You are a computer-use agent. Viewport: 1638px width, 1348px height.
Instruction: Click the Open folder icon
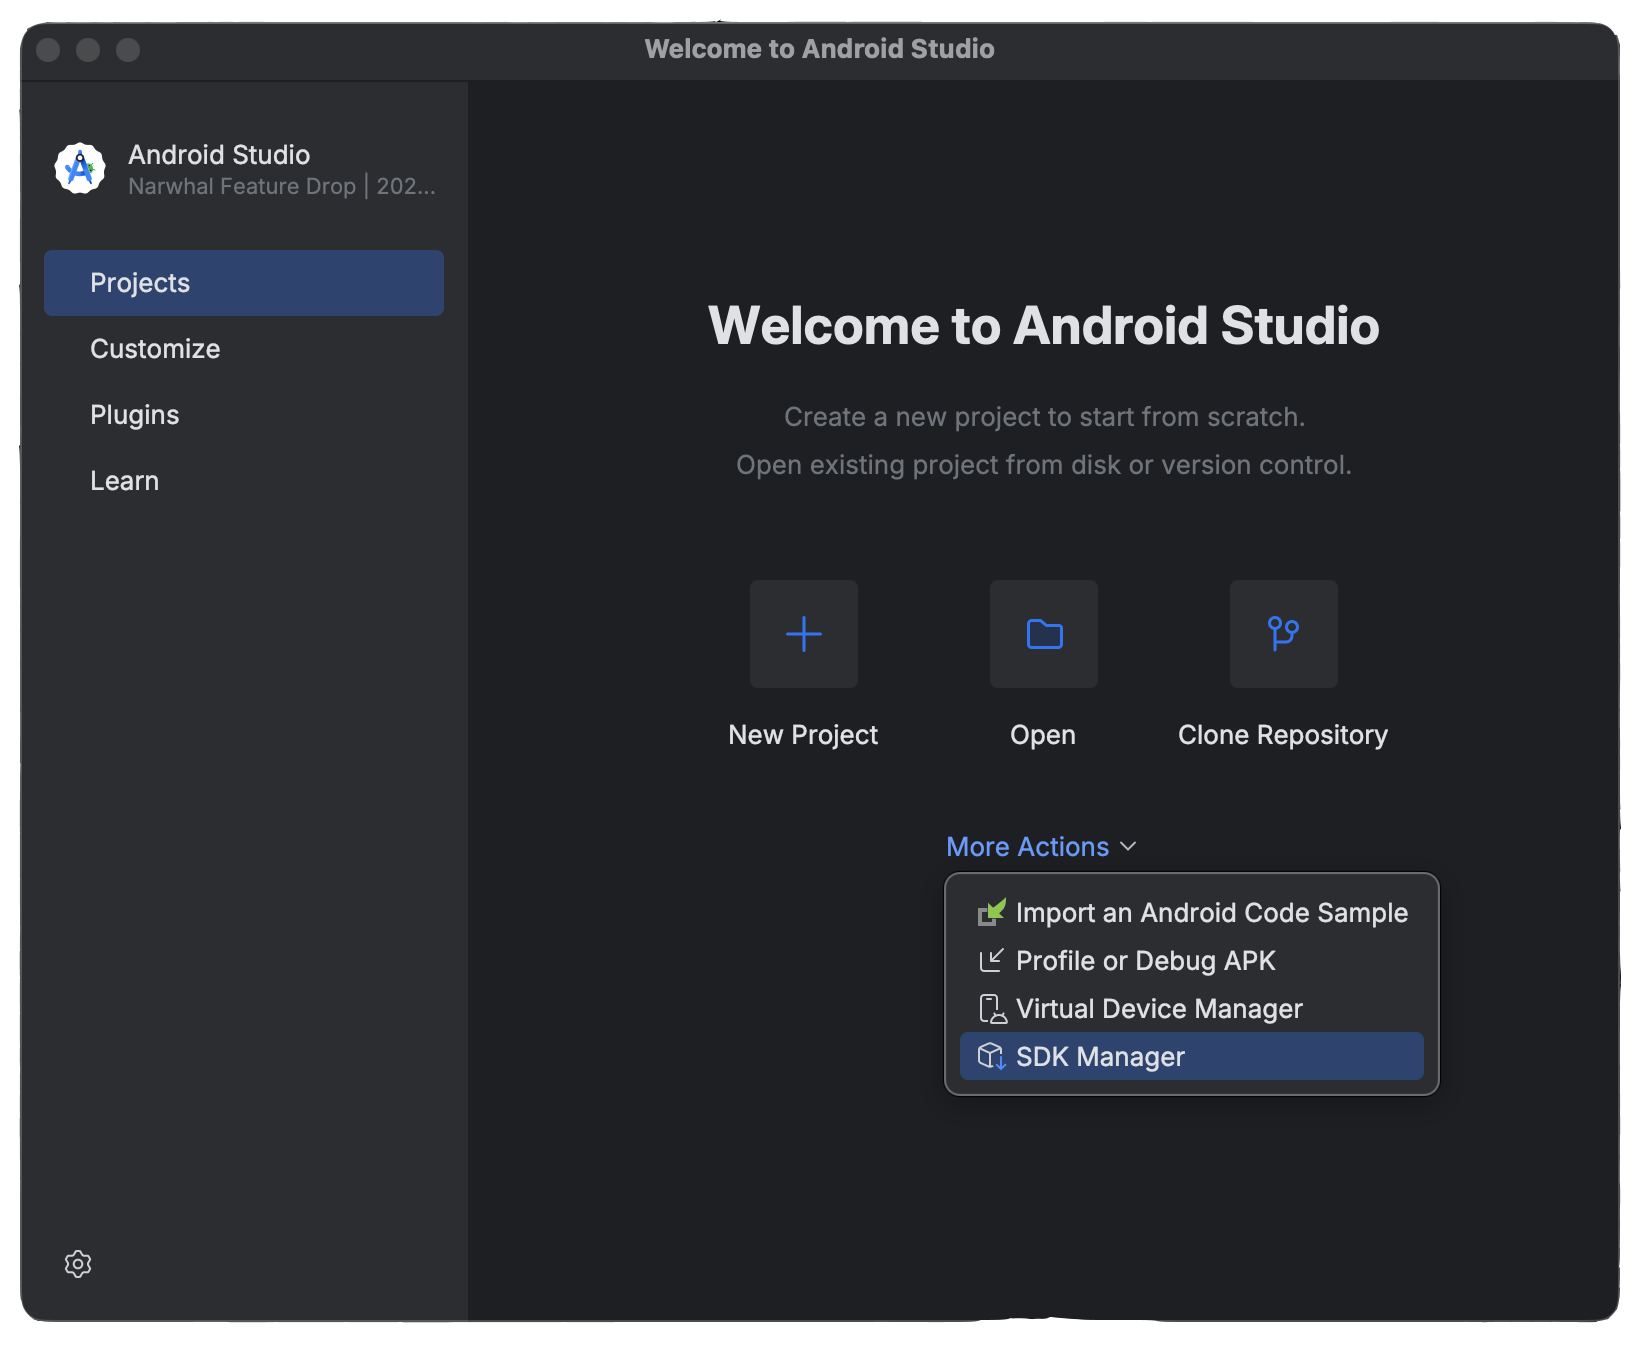1044,634
